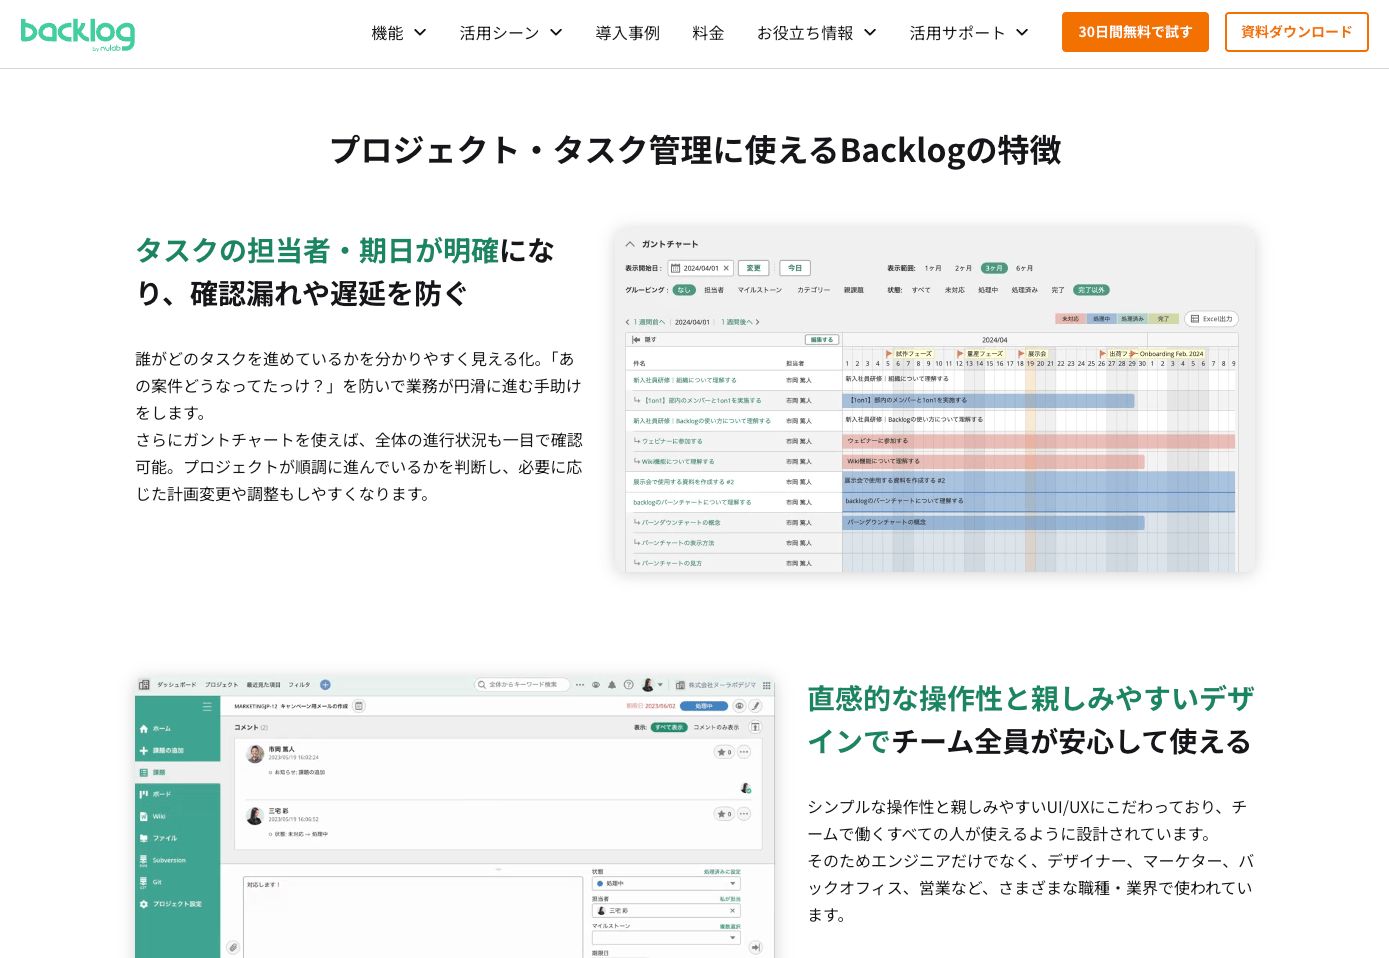Click the 今日 button in the Gantt chart
Image resolution: width=1389 pixels, height=958 pixels.
tap(795, 268)
